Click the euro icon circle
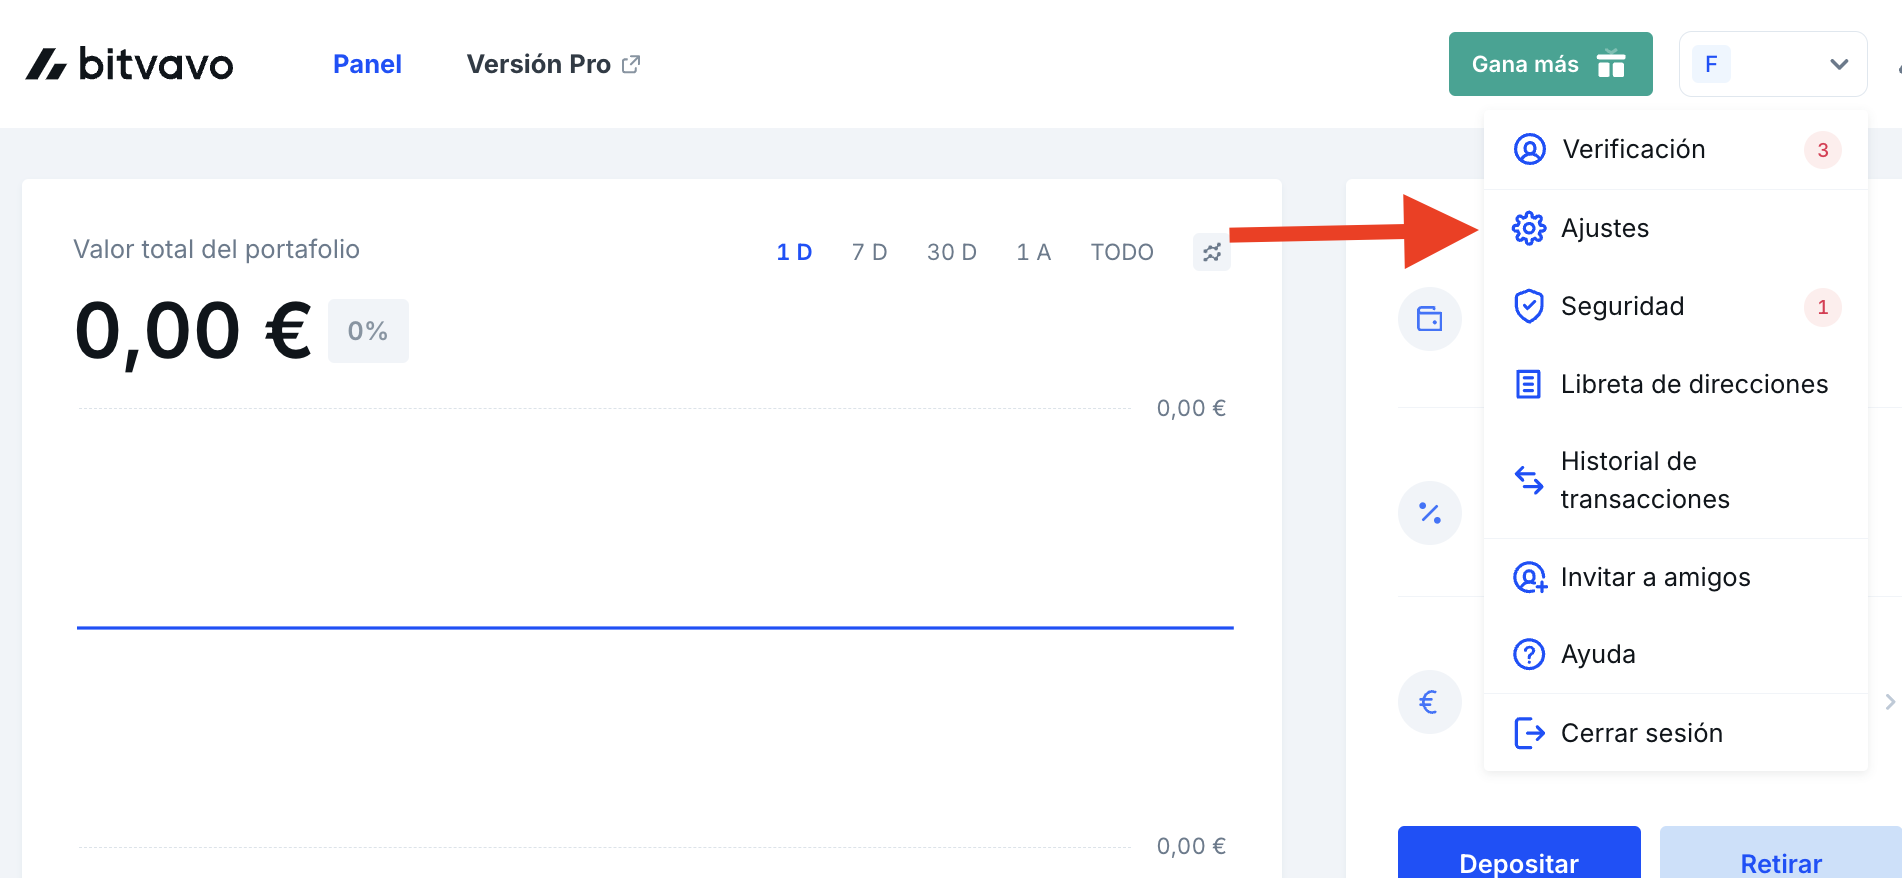This screenshot has width=1902, height=878. coord(1429,702)
